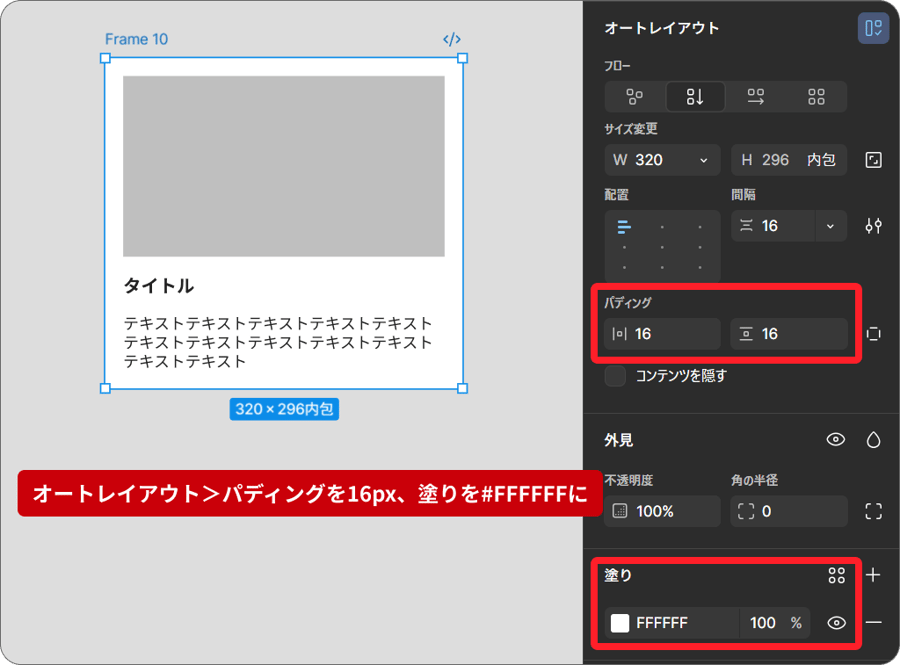
Task: Open the blend mode droplet icon
Action: pyautogui.click(x=873, y=439)
